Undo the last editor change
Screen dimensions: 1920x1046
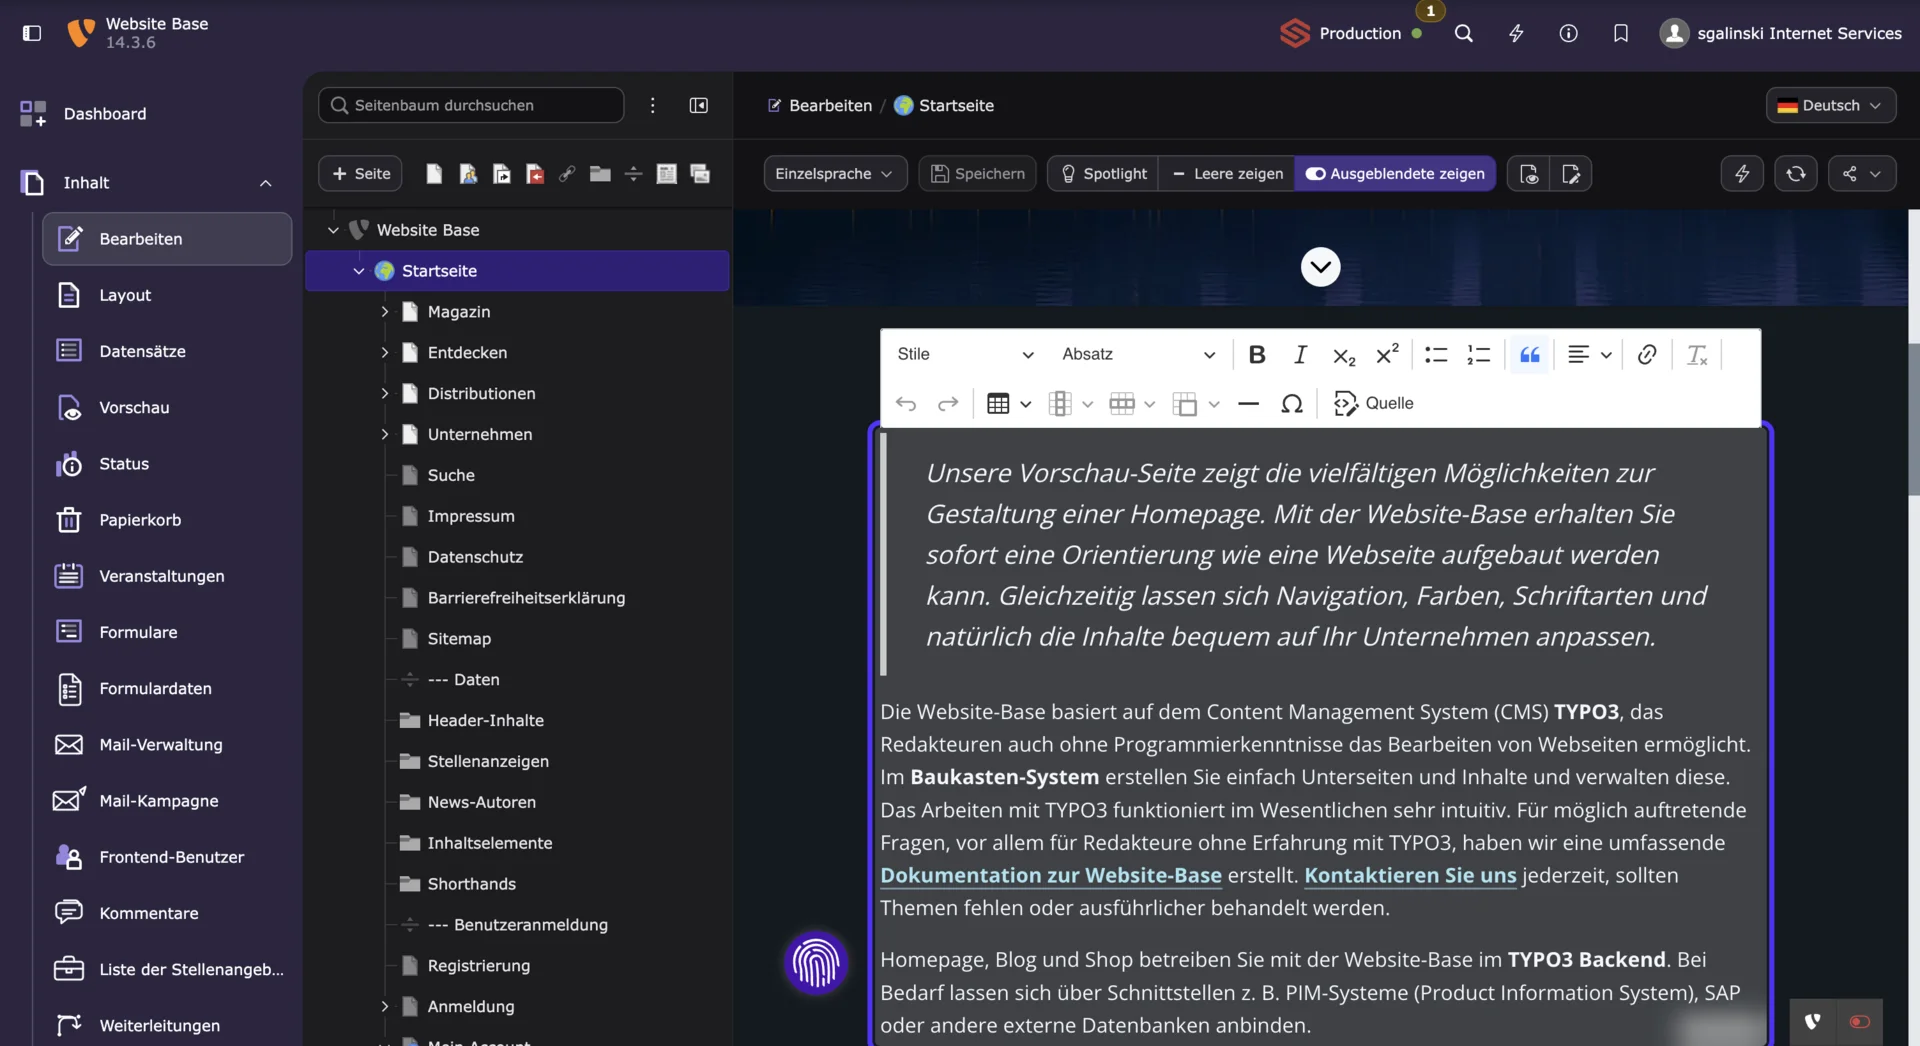906,403
